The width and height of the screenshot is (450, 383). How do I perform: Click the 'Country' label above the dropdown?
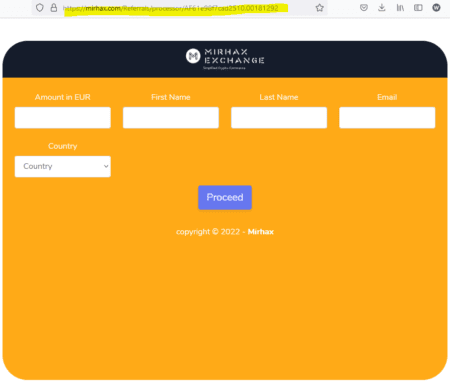pyautogui.click(x=63, y=146)
